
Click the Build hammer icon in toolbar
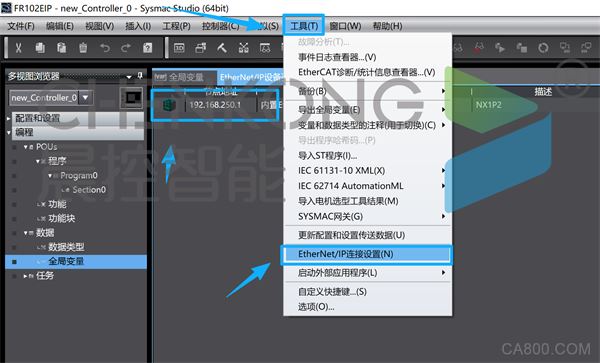pyautogui.click(x=222, y=48)
